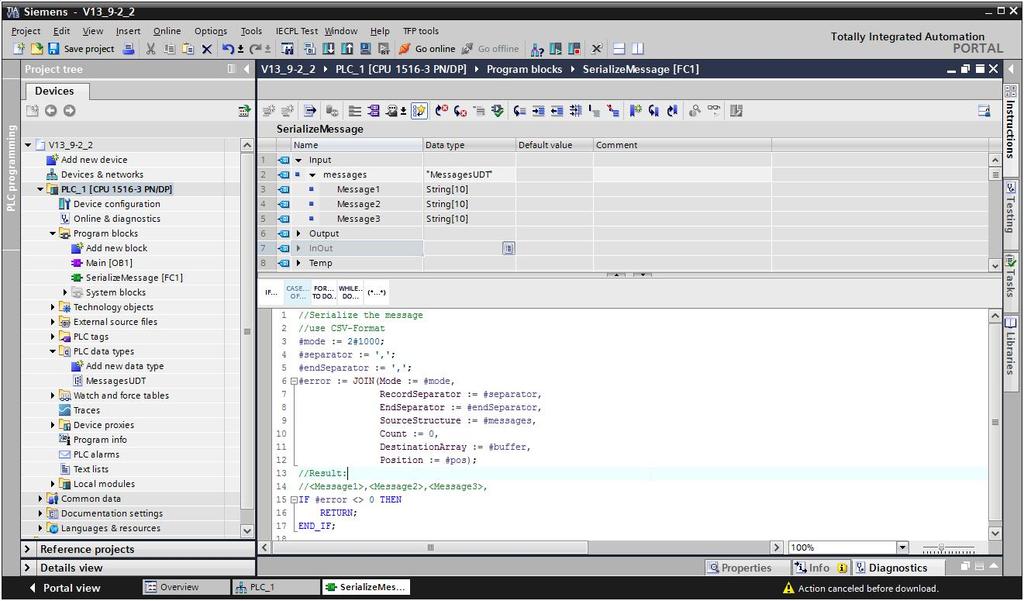This screenshot has width=1024, height=601.
Task: Expand the Output section
Action: (298, 234)
